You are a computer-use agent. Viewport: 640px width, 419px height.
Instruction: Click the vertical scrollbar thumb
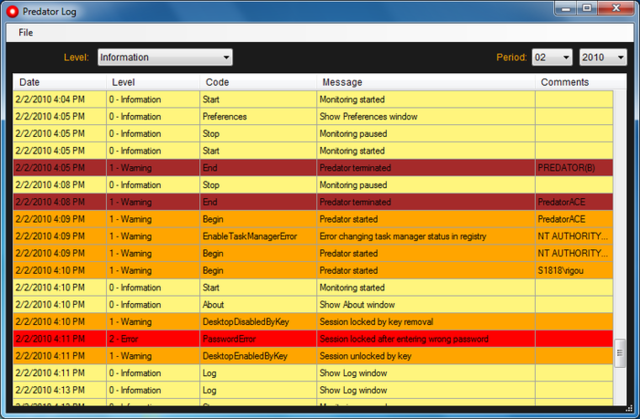pos(620,353)
